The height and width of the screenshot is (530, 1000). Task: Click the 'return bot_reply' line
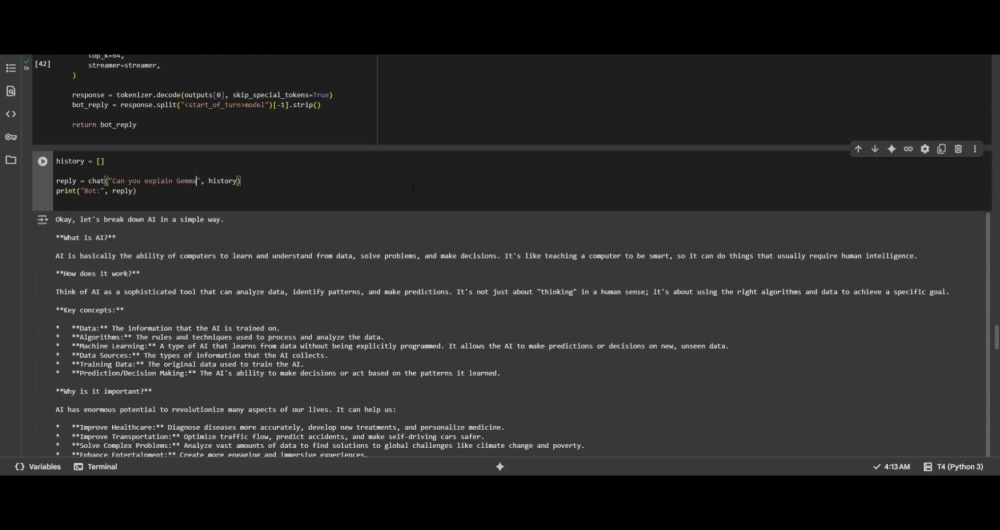pyautogui.click(x=104, y=125)
